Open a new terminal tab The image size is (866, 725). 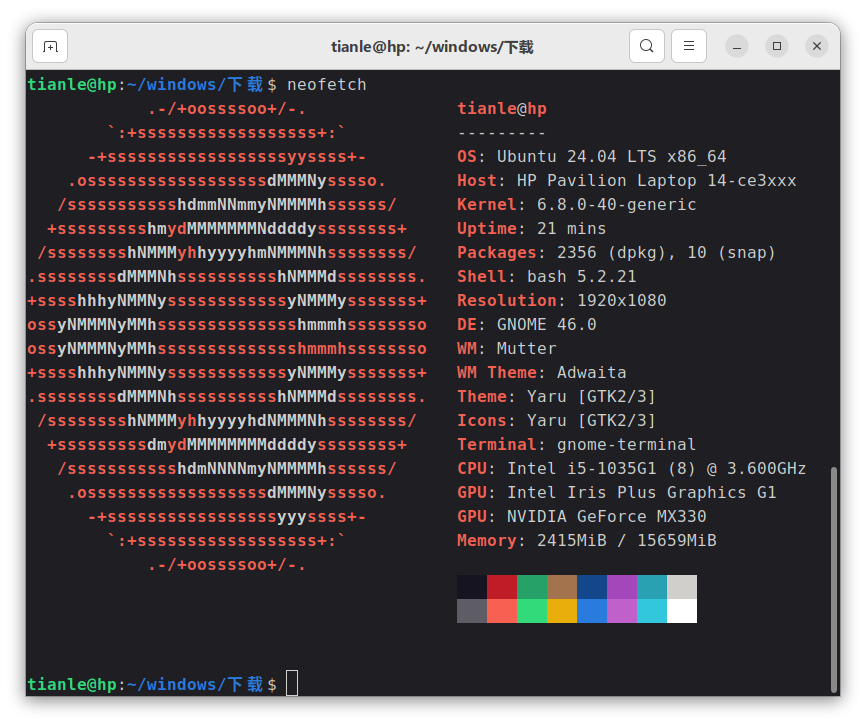pos(50,46)
